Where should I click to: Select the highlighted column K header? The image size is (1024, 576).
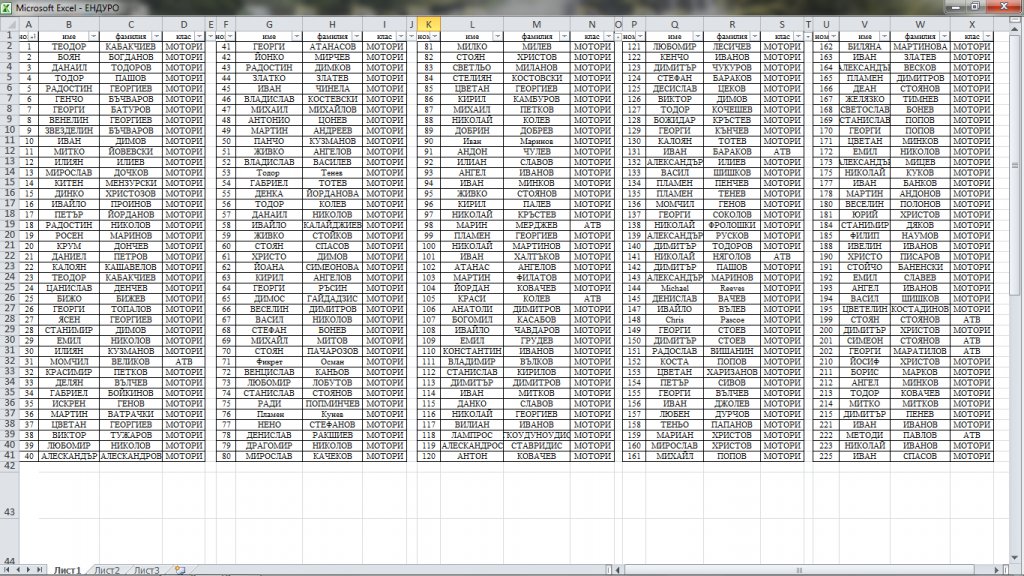(428, 23)
